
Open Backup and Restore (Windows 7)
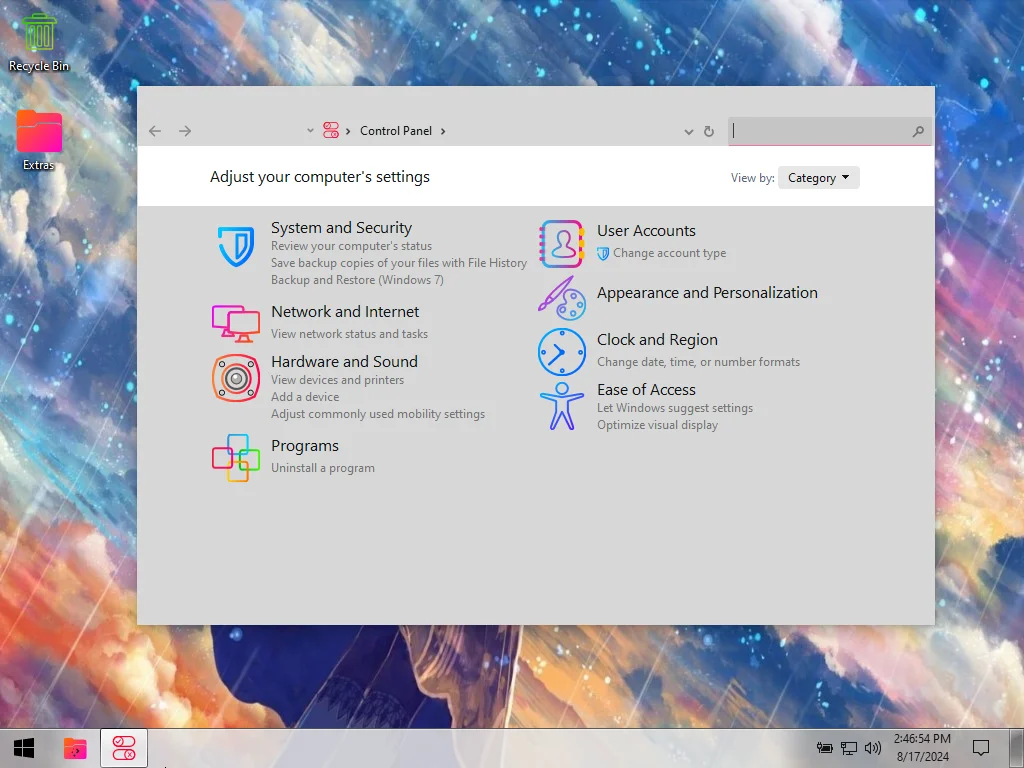357,280
